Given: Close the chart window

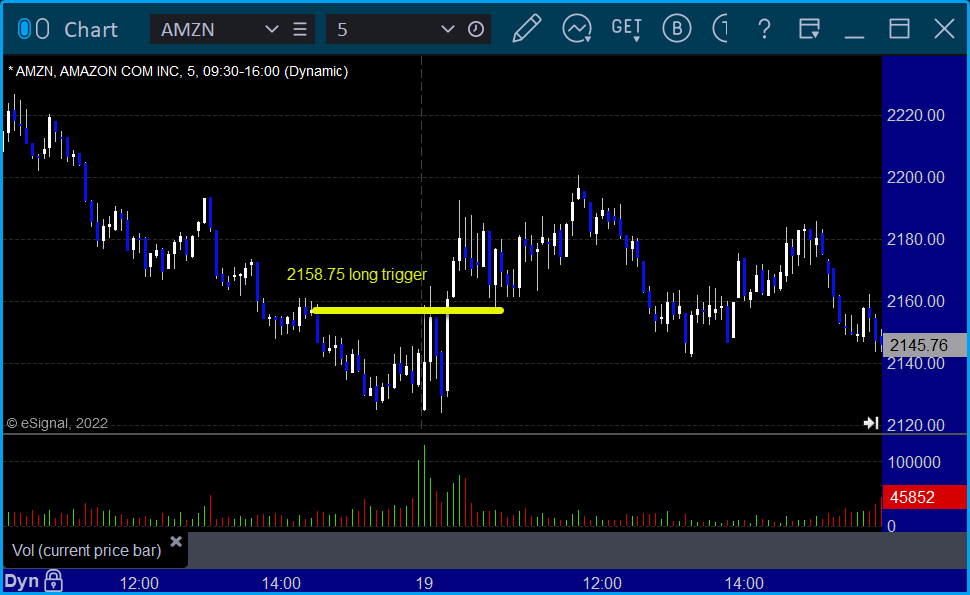Looking at the screenshot, I should click(944, 29).
